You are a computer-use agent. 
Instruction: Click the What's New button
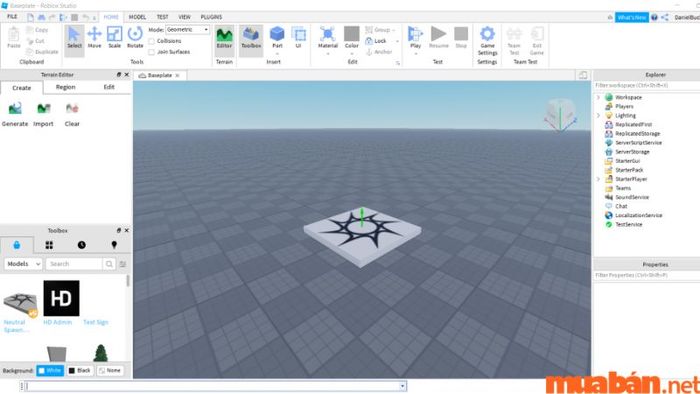(632, 17)
